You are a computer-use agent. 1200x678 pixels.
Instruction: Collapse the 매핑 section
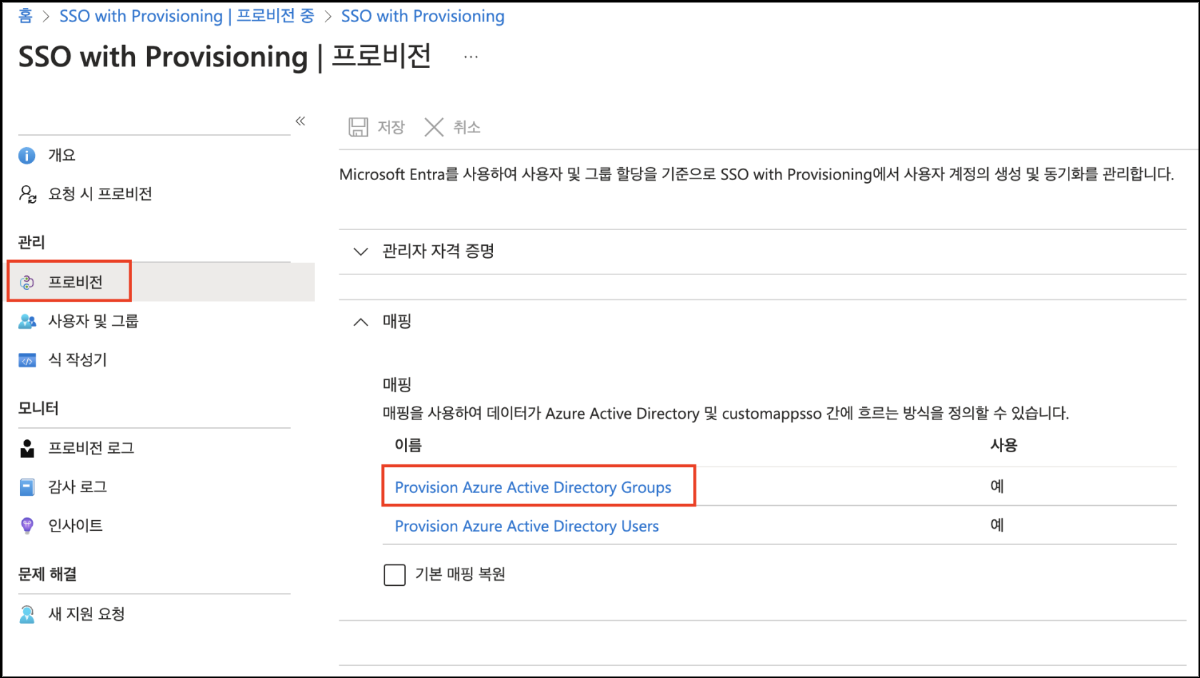(361, 322)
